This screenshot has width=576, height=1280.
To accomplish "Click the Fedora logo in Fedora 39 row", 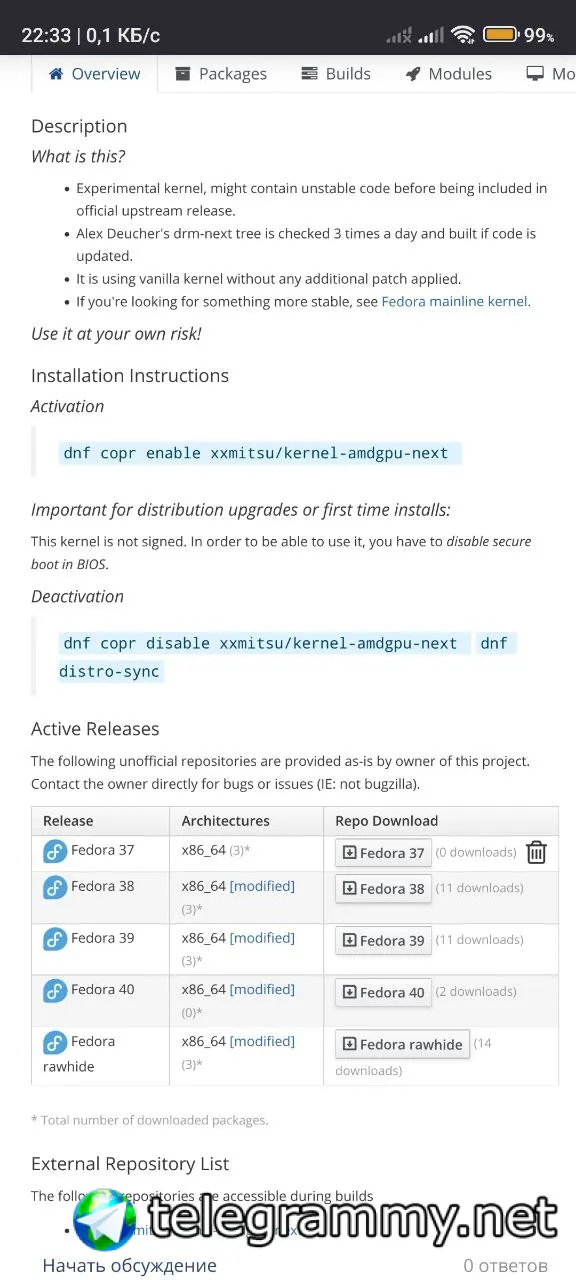I will 55,939.
